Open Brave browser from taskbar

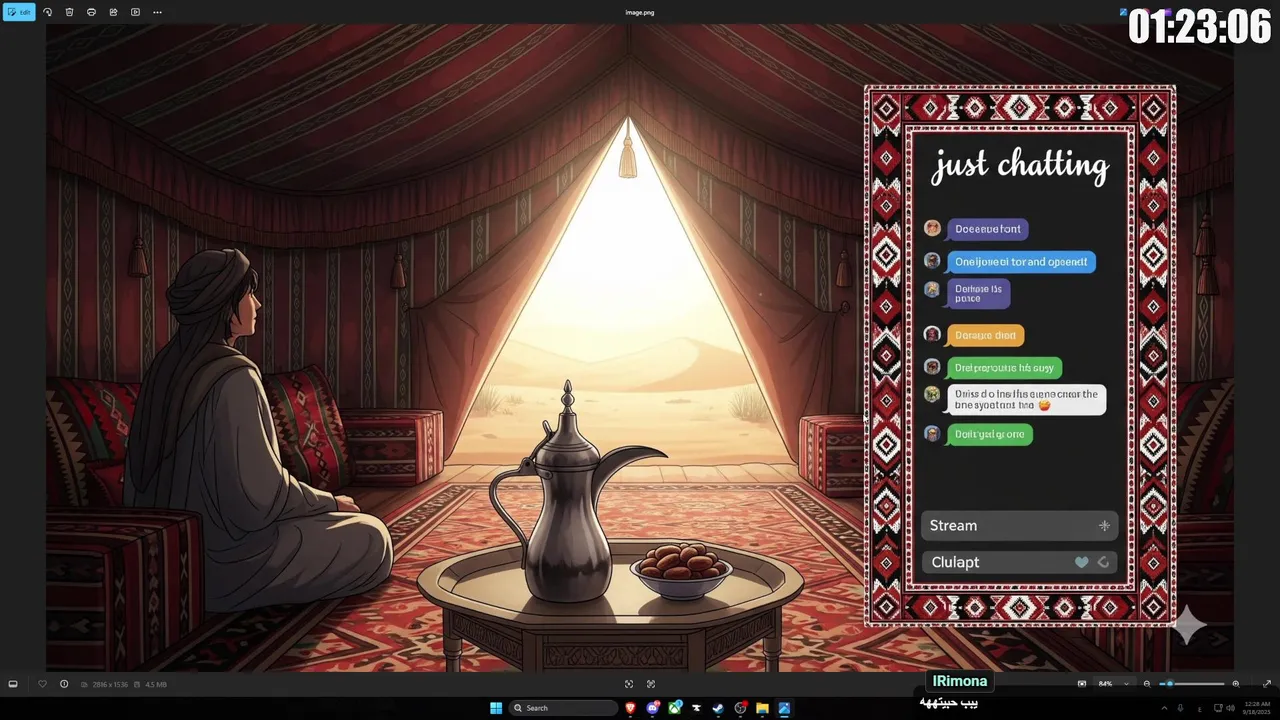(x=631, y=708)
